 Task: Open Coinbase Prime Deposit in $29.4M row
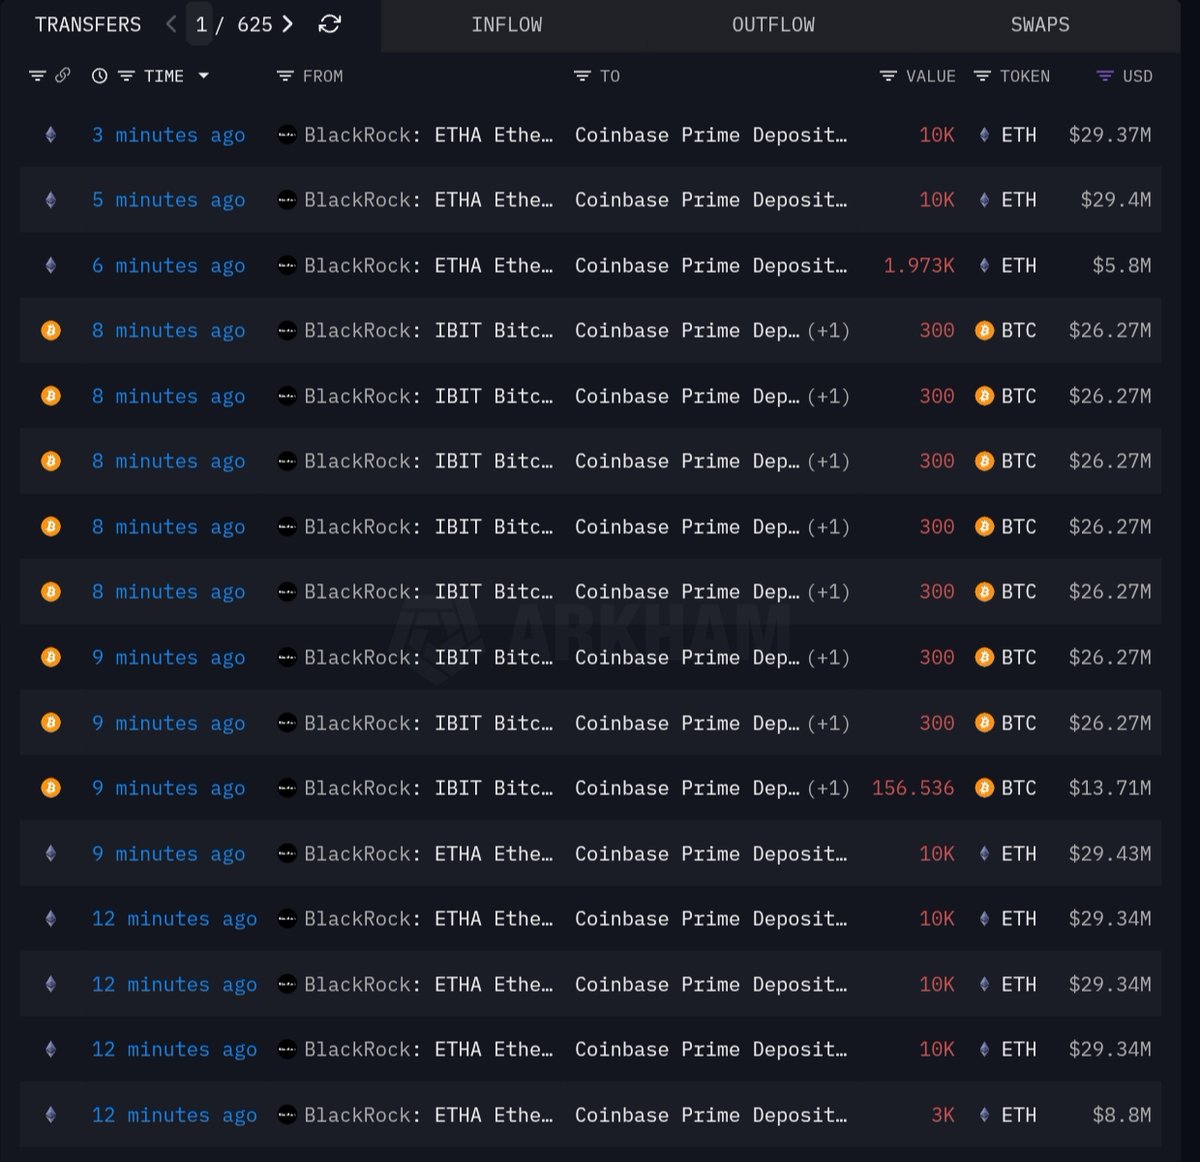pyautogui.click(x=711, y=200)
